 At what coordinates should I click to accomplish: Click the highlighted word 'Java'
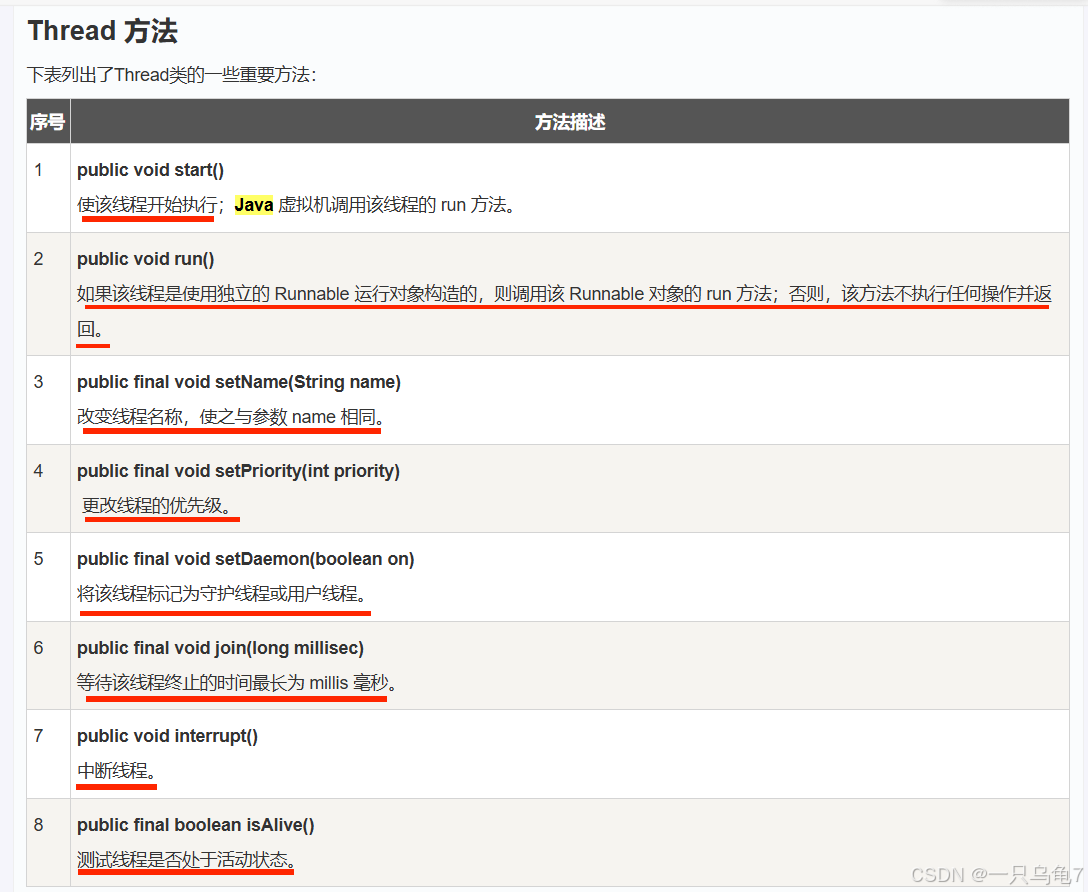click(254, 205)
